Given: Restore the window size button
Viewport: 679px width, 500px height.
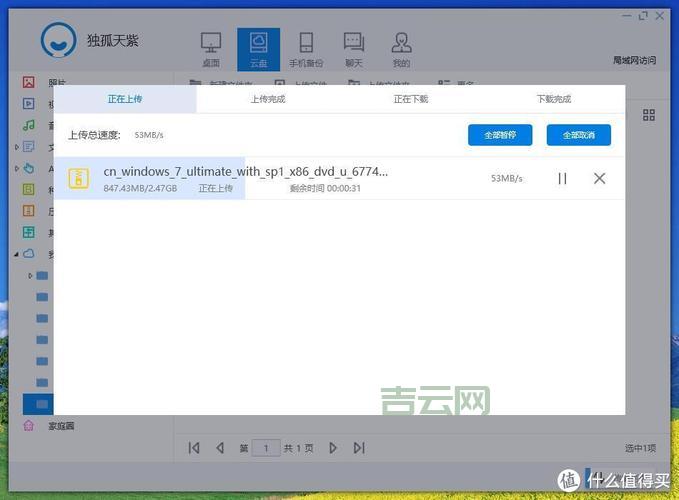Looking at the screenshot, I should click(x=643, y=16).
